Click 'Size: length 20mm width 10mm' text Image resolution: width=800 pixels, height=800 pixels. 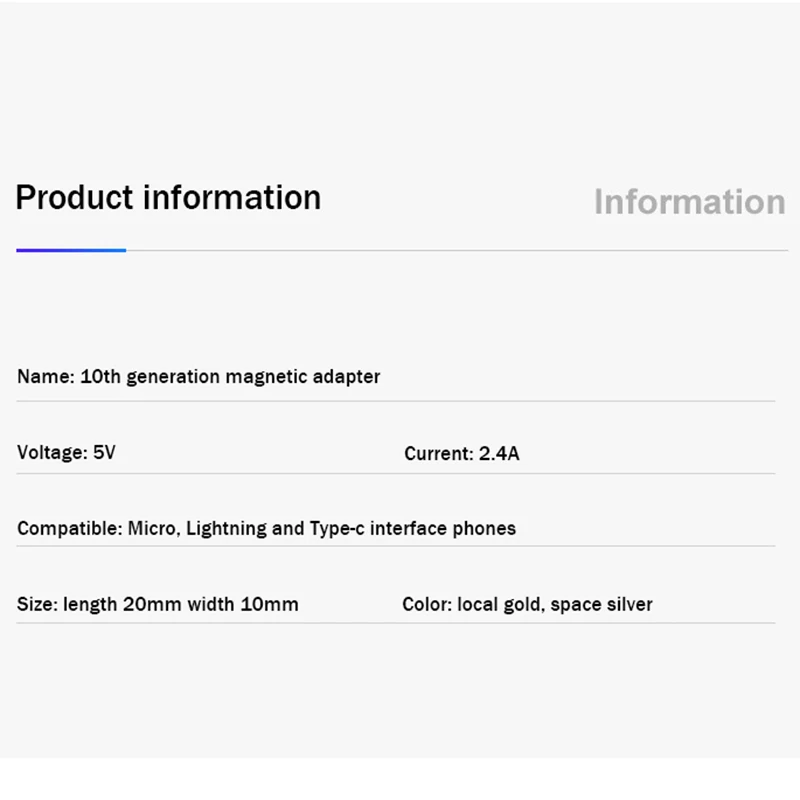tap(158, 605)
